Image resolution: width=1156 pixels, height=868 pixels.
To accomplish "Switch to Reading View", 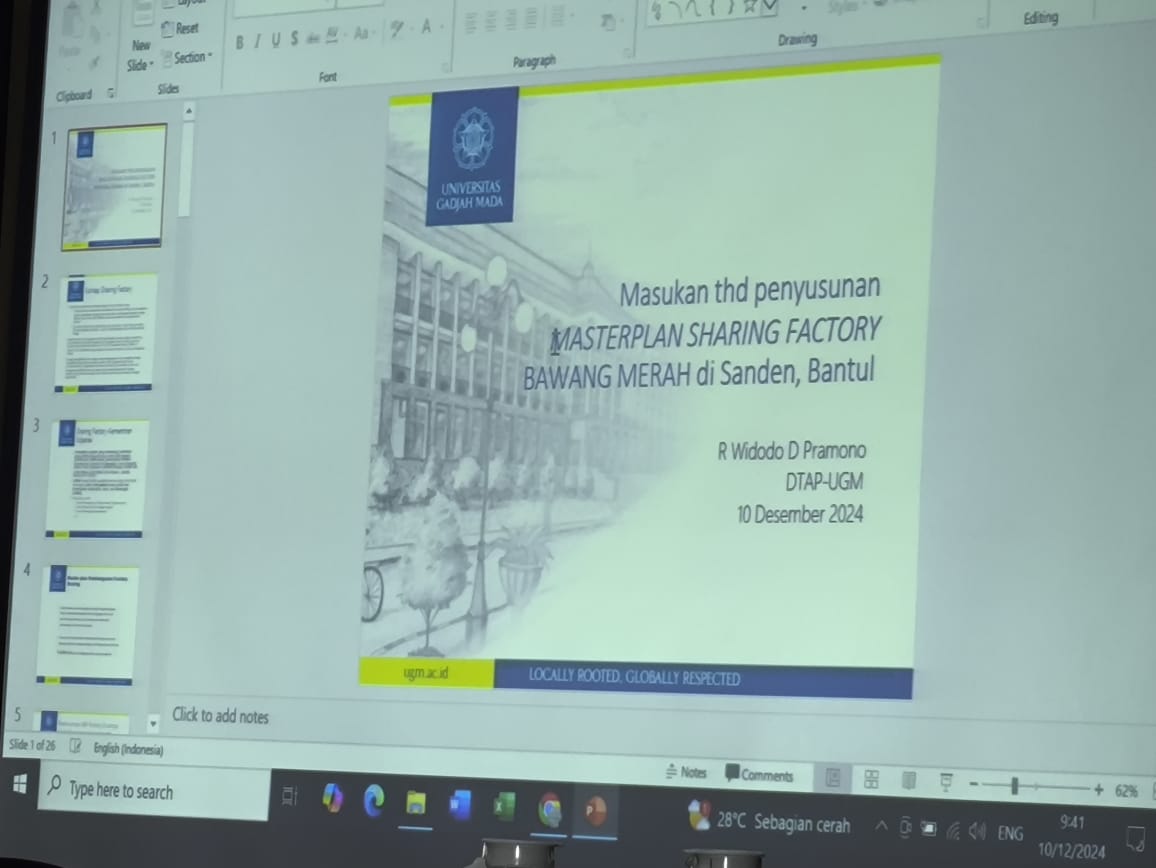I will [909, 781].
